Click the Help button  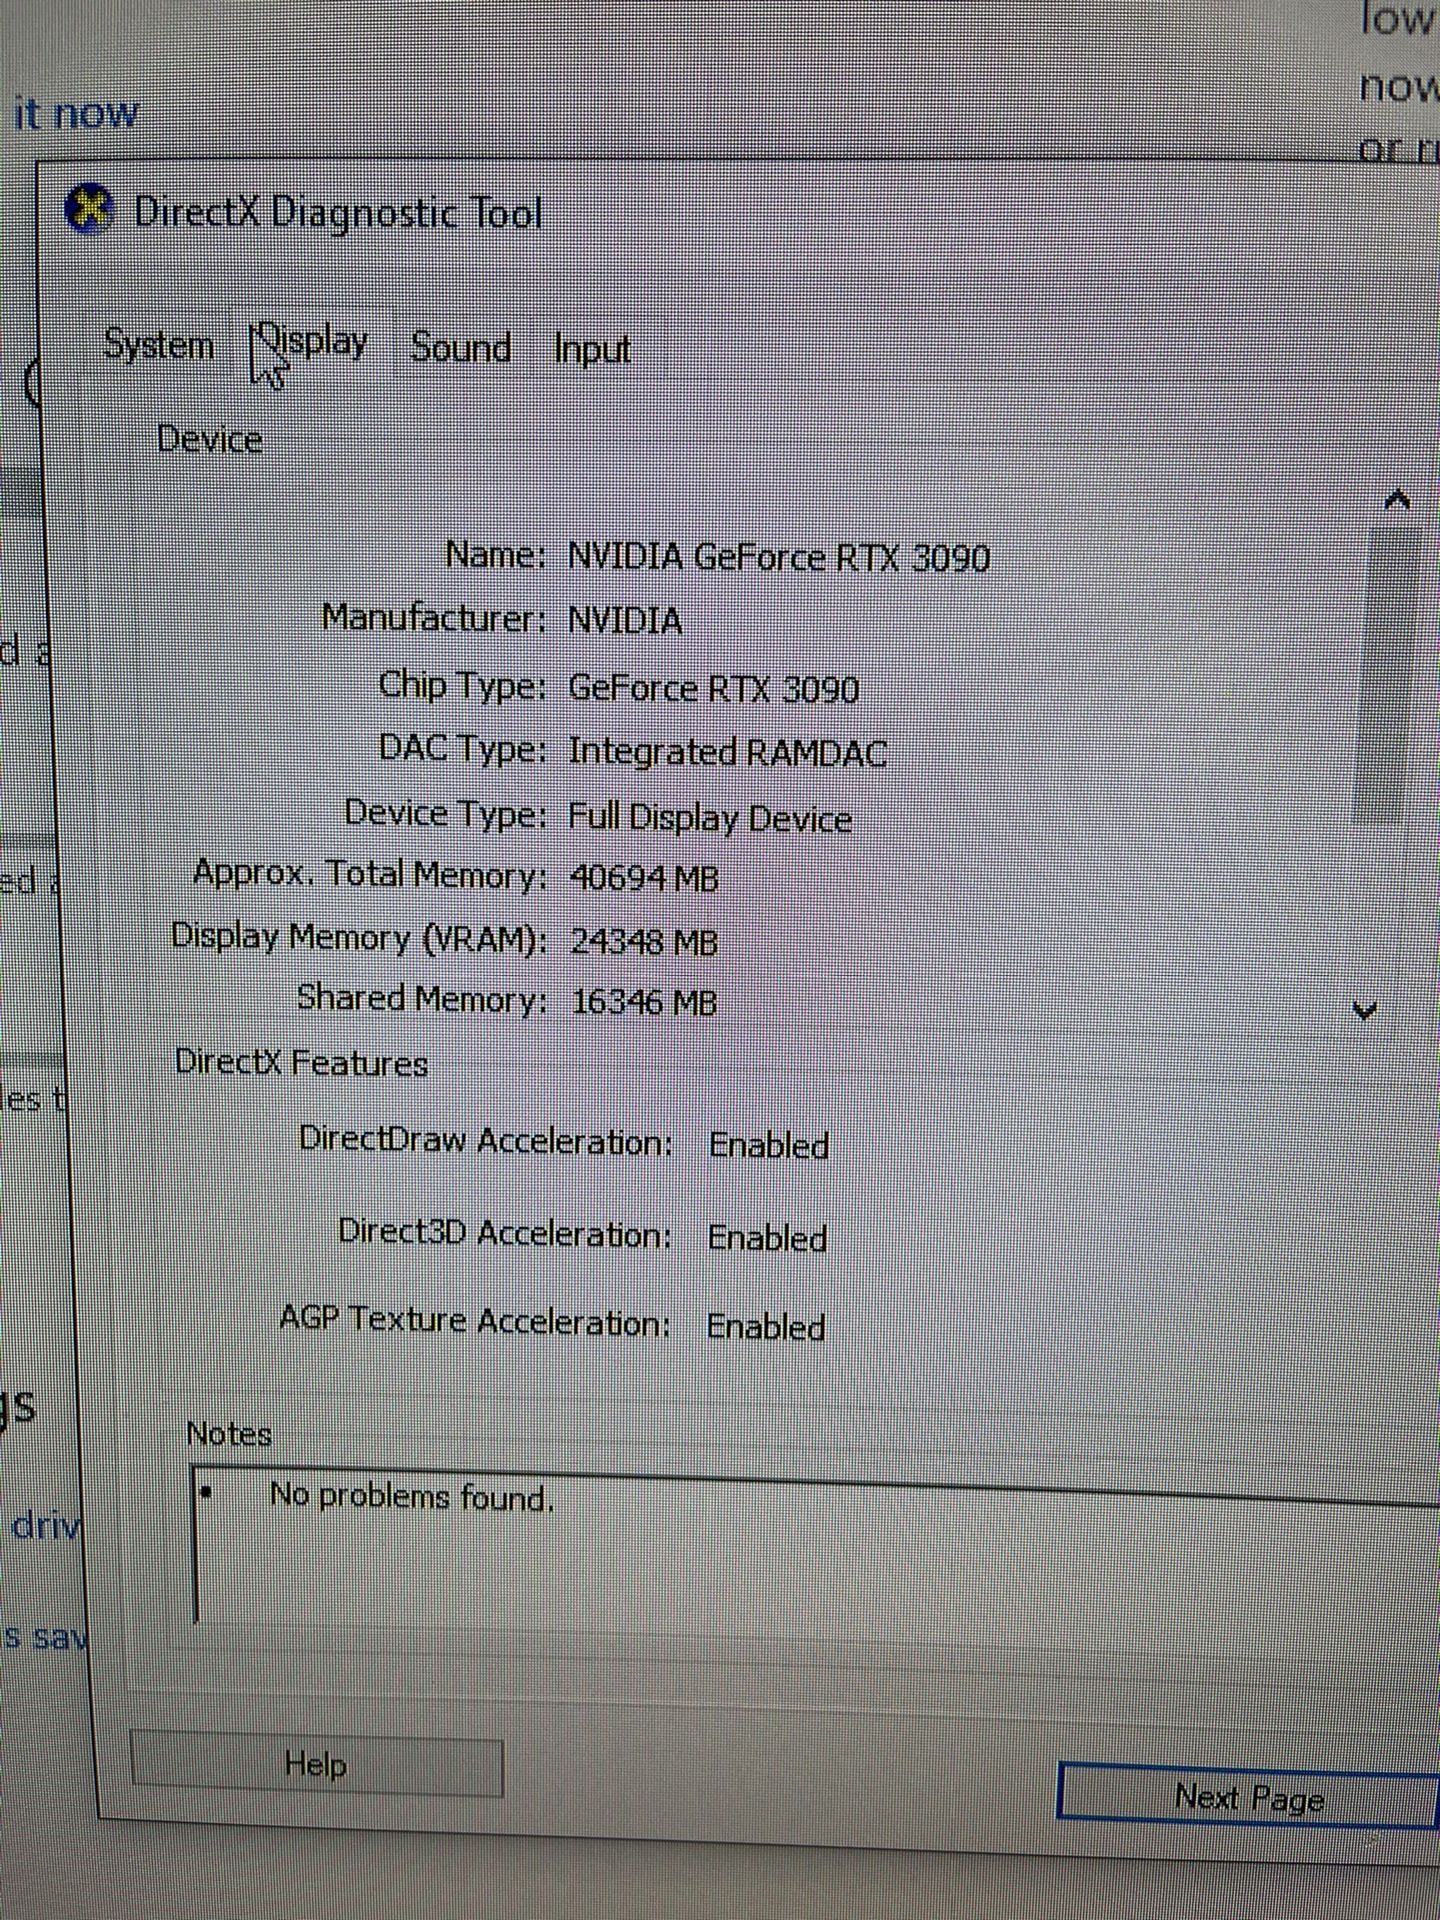317,1767
